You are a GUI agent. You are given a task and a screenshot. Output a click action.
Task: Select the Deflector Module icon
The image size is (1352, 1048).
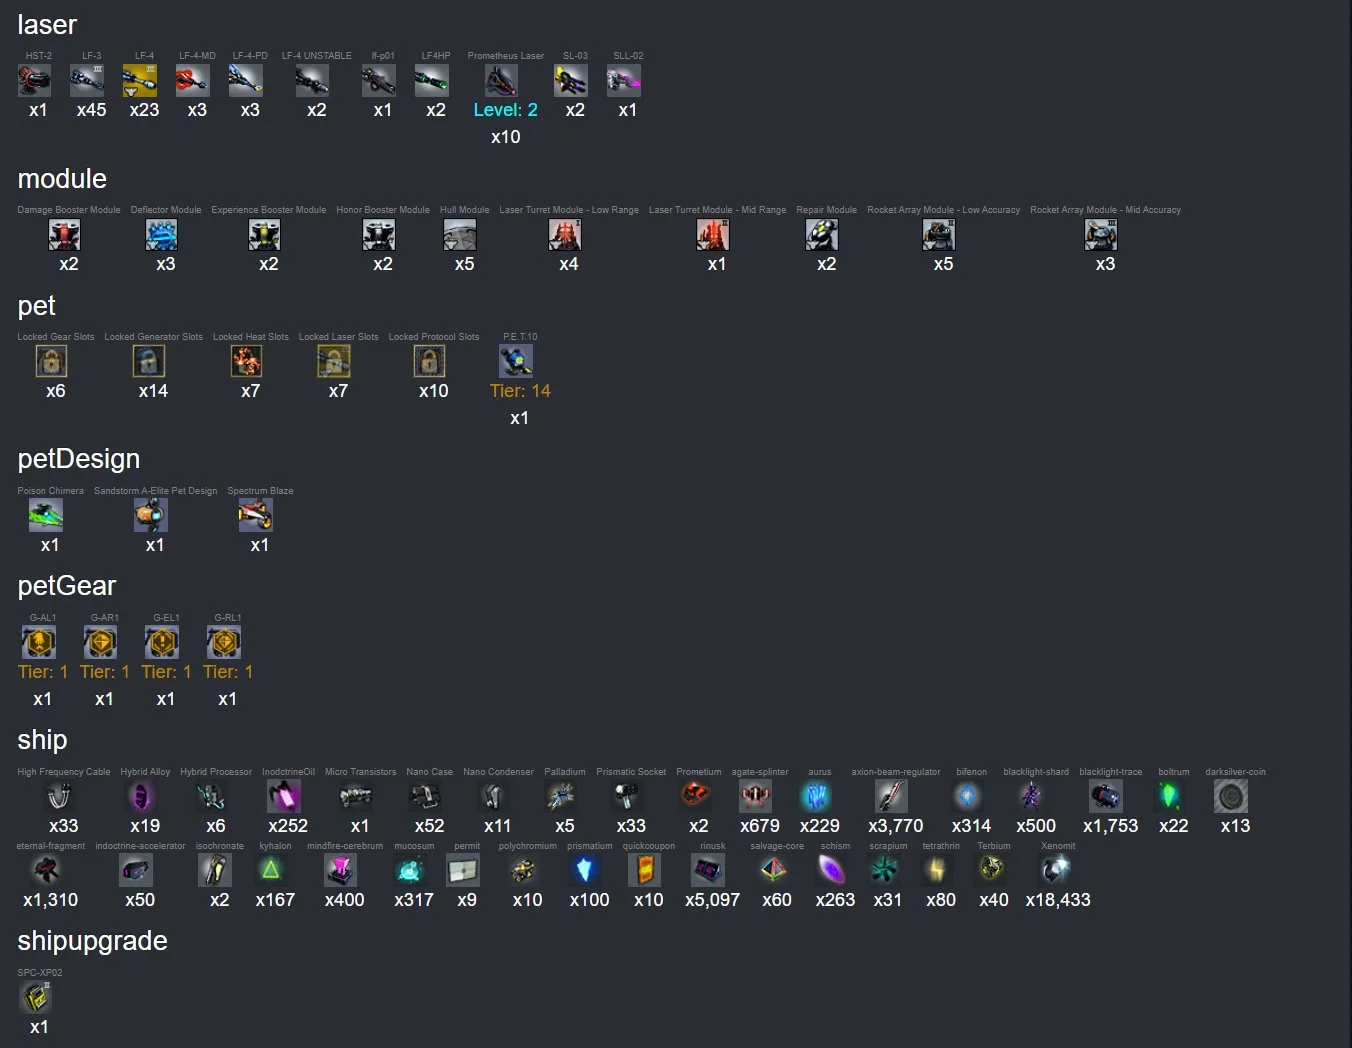pos(161,234)
